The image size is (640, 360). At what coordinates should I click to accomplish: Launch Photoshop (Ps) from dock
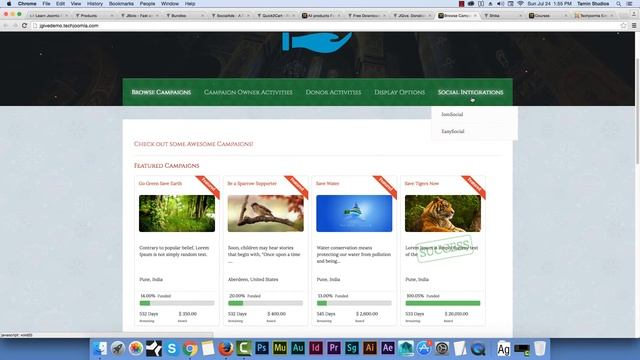[262, 348]
